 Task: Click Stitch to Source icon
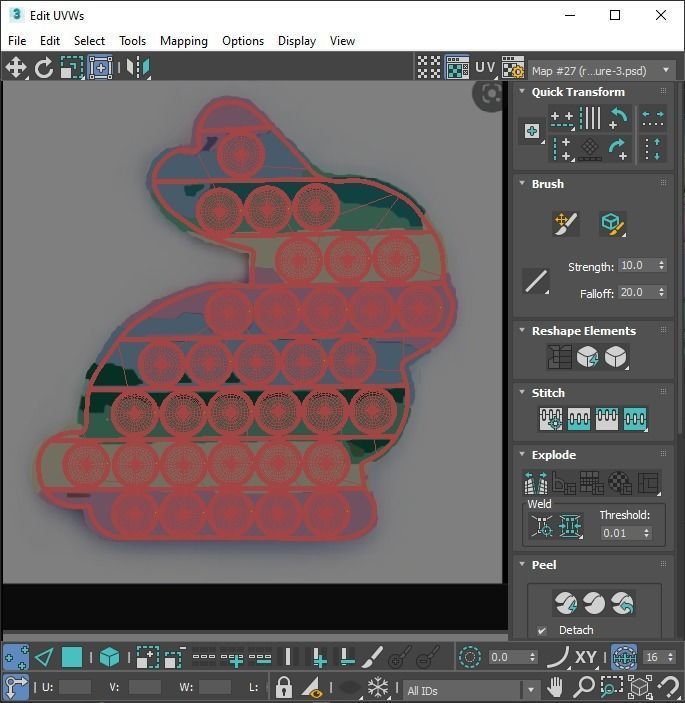[x=607, y=419]
